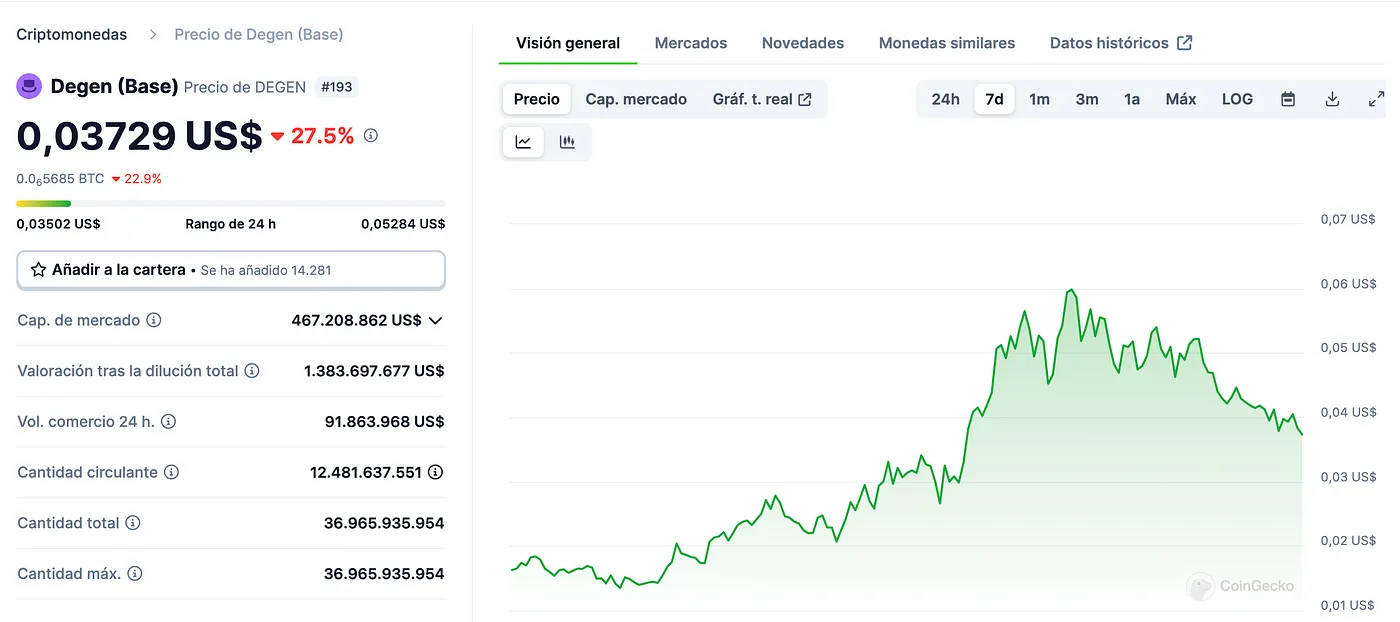
Task: Set chart range to 7d
Action: tap(994, 99)
